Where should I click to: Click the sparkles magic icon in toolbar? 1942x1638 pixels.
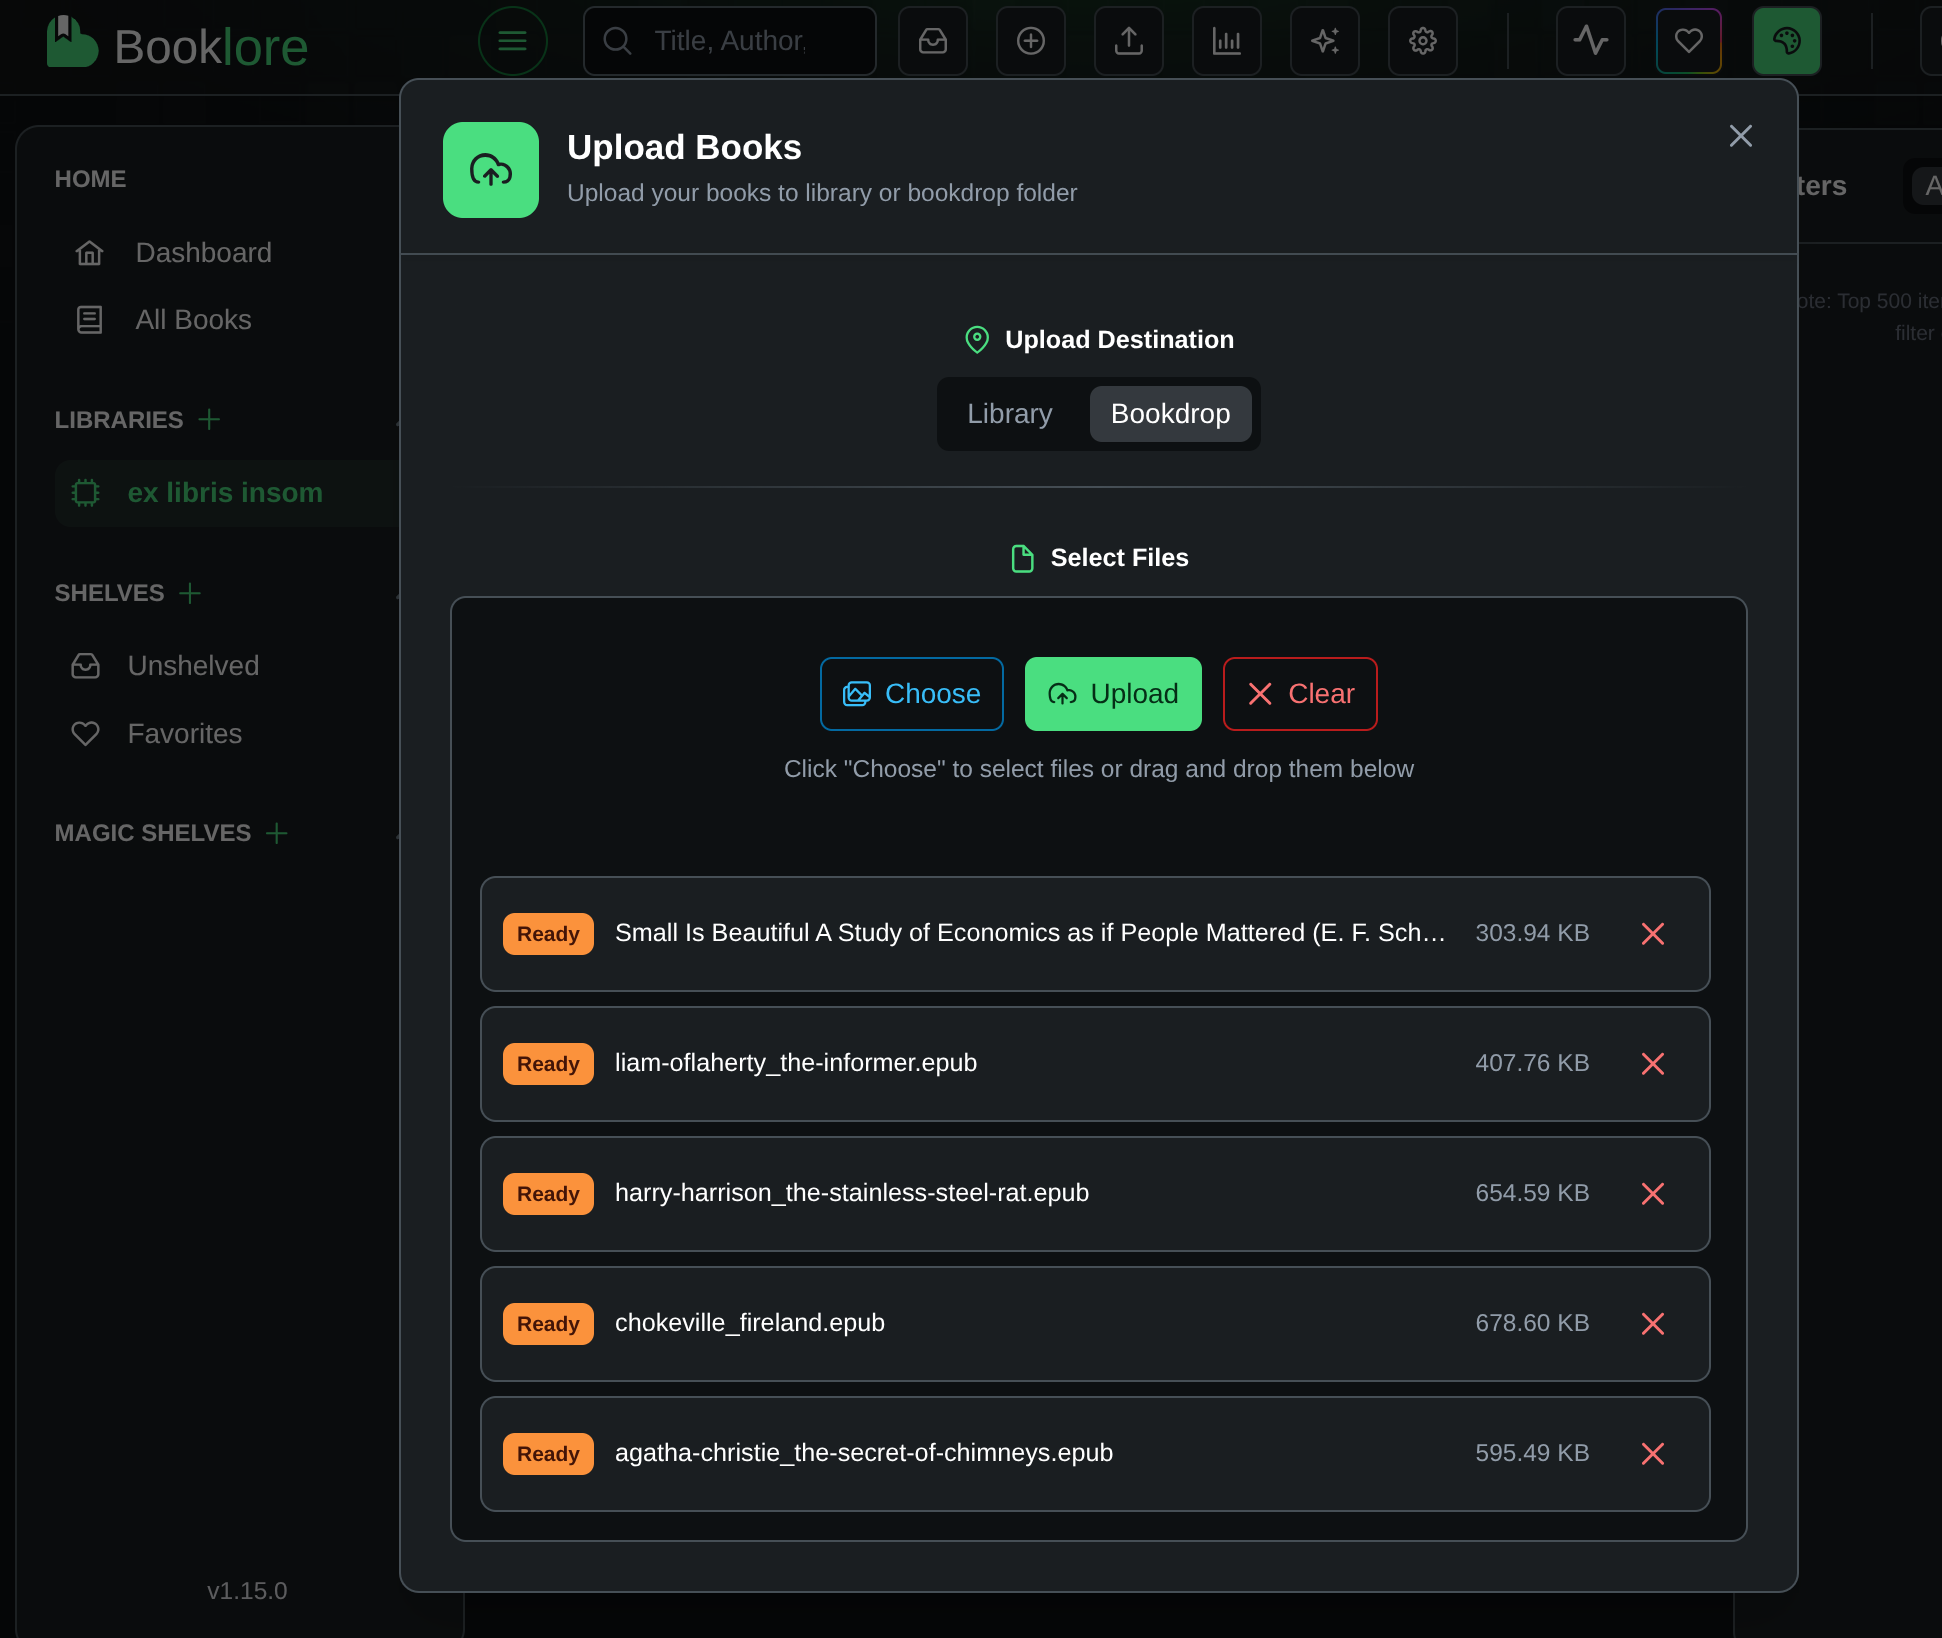pyautogui.click(x=1324, y=41)
